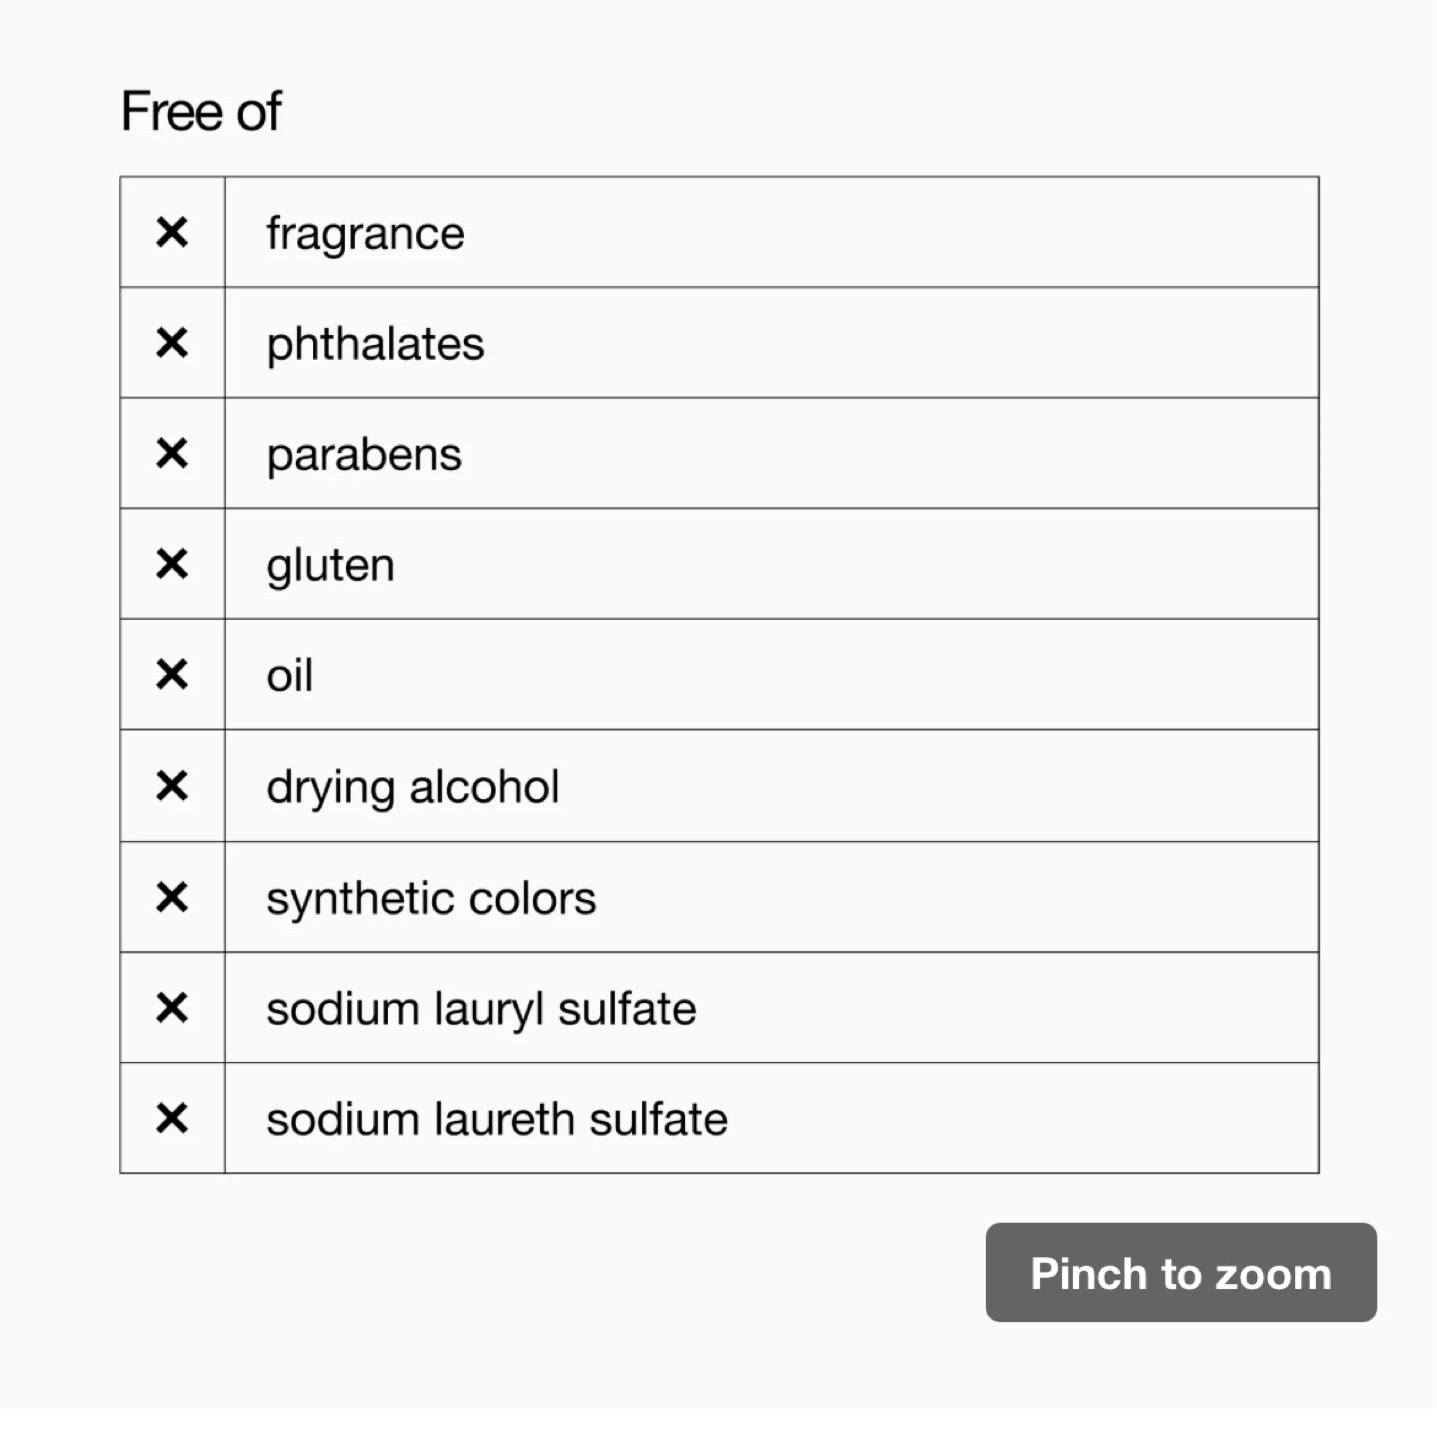Click the Free of heading
This screenshot has width=1437, height=1440.
pos(201,110)
